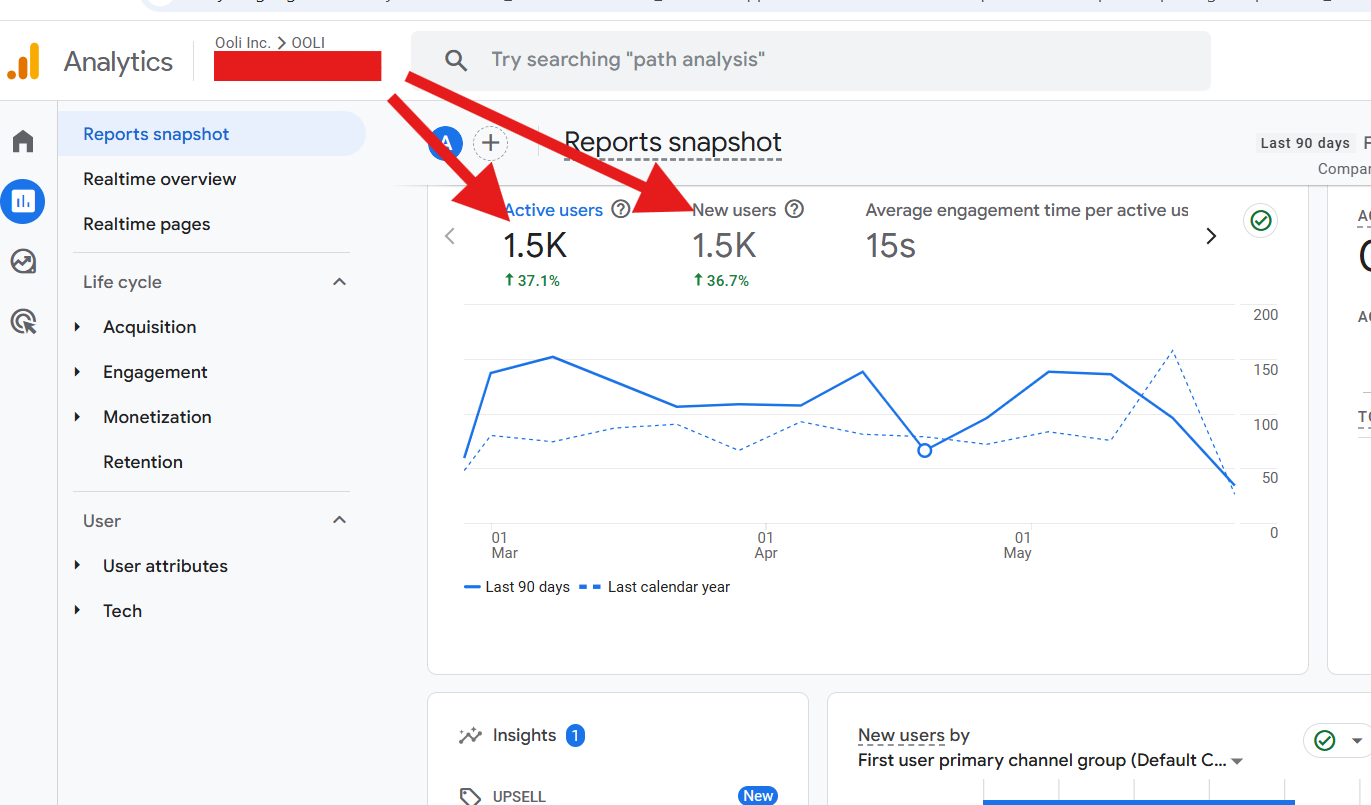
Task: Open Realtime pages report
Action: 147,224
